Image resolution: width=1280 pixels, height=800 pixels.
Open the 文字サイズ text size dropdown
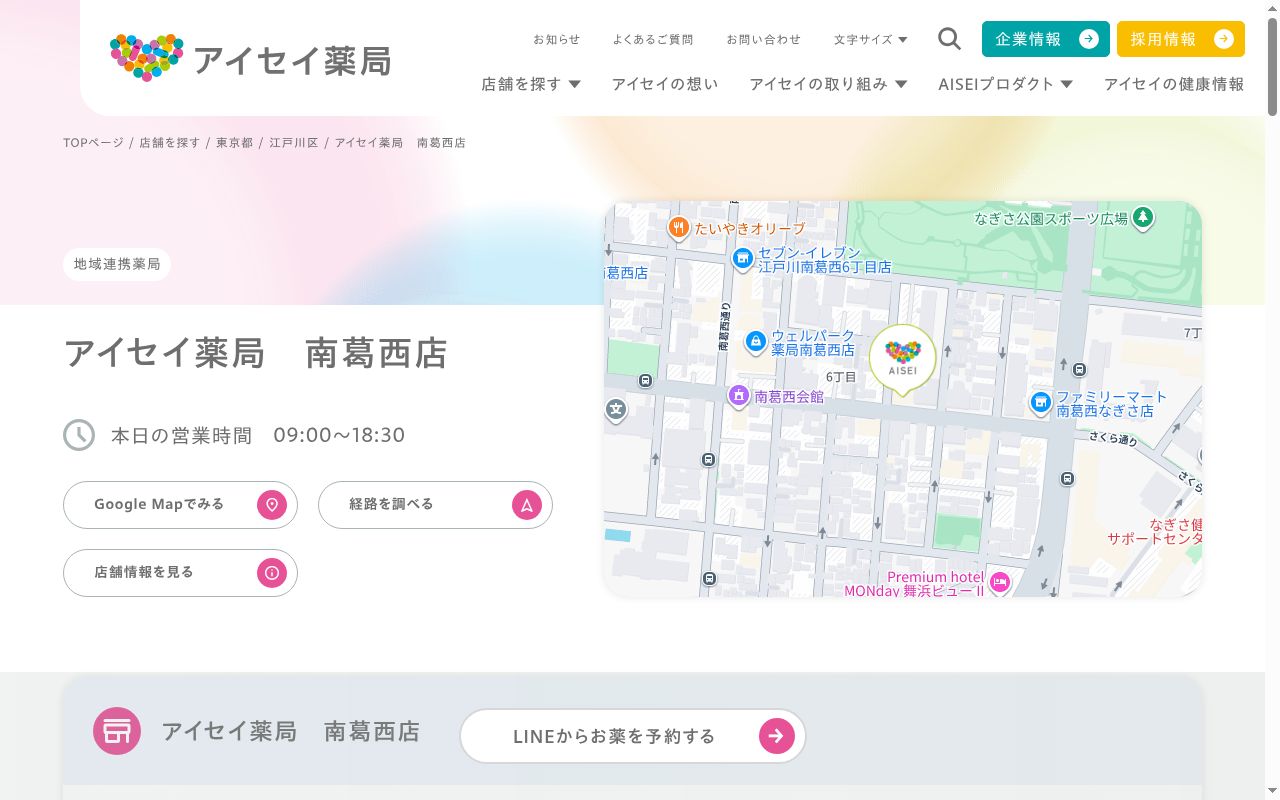click(871, 39)
